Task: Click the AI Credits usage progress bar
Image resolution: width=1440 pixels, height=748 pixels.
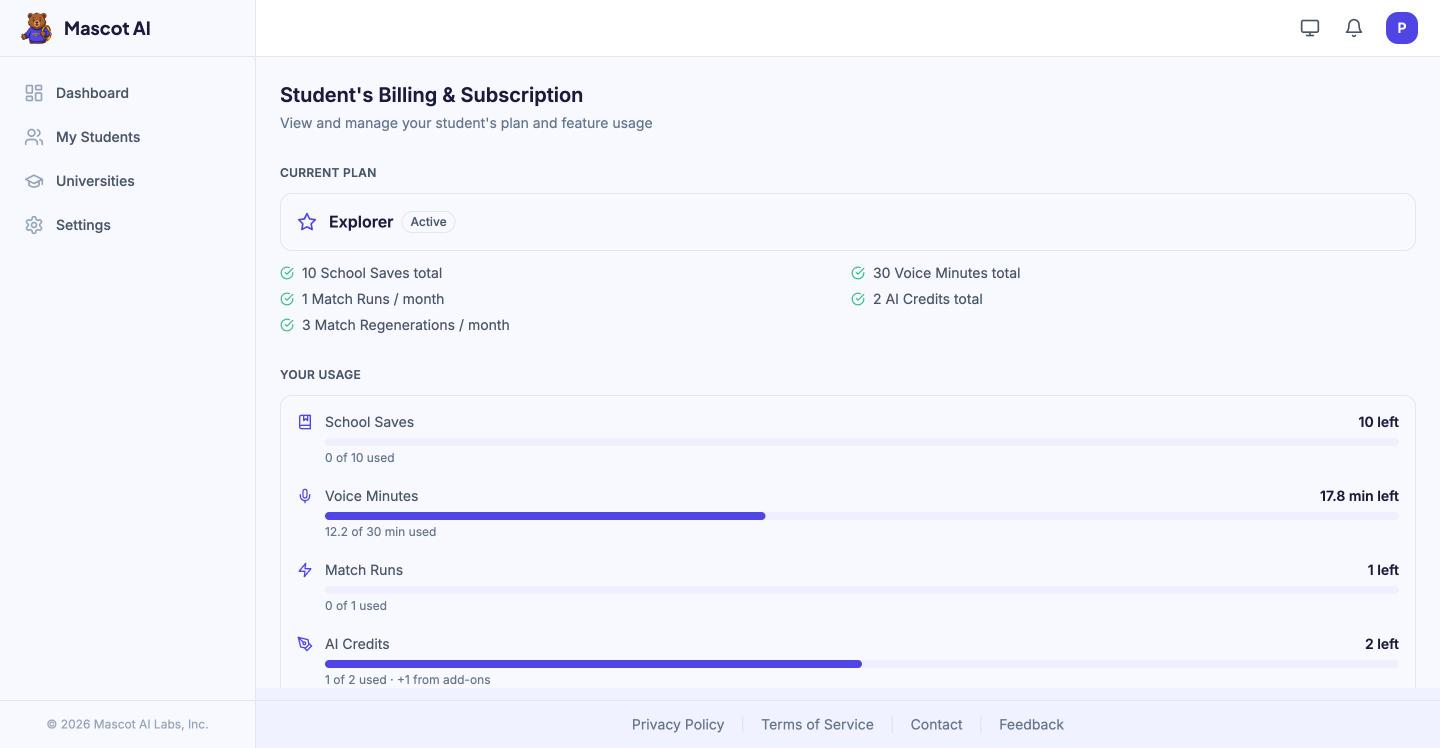Action: pos(862,664)
